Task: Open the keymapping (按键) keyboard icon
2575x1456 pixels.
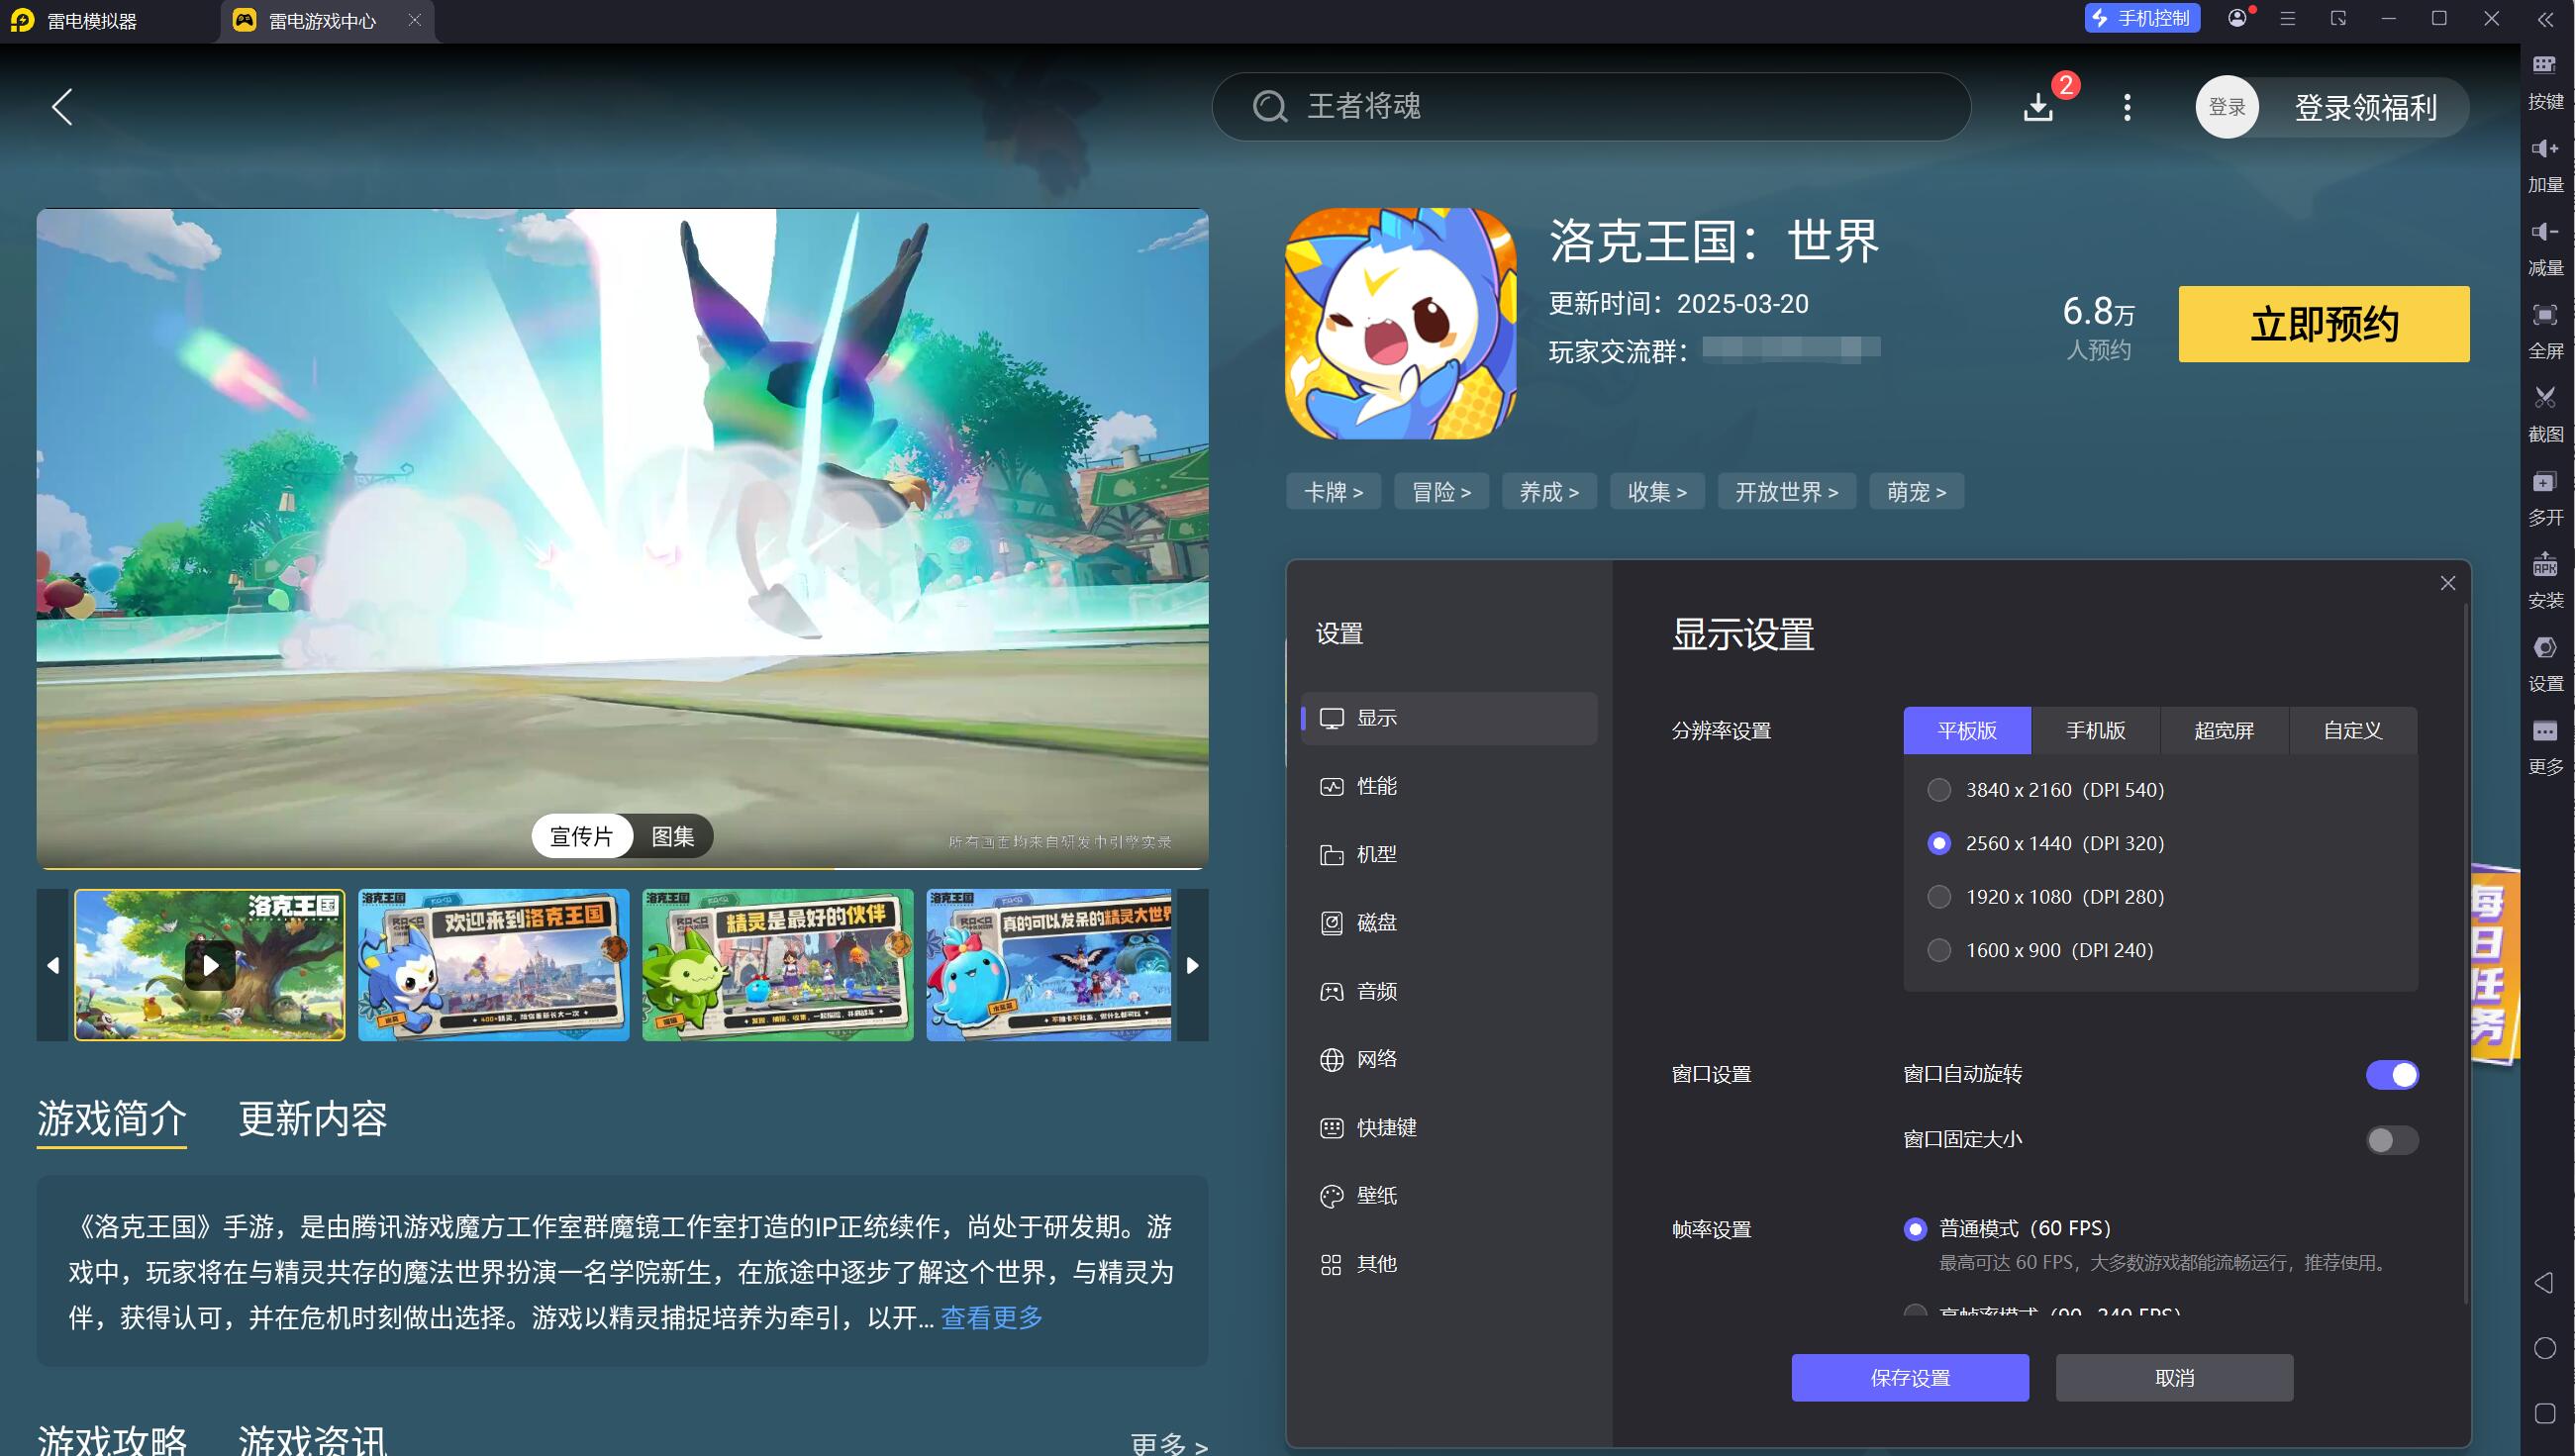Action: [x=2544, y=66]
